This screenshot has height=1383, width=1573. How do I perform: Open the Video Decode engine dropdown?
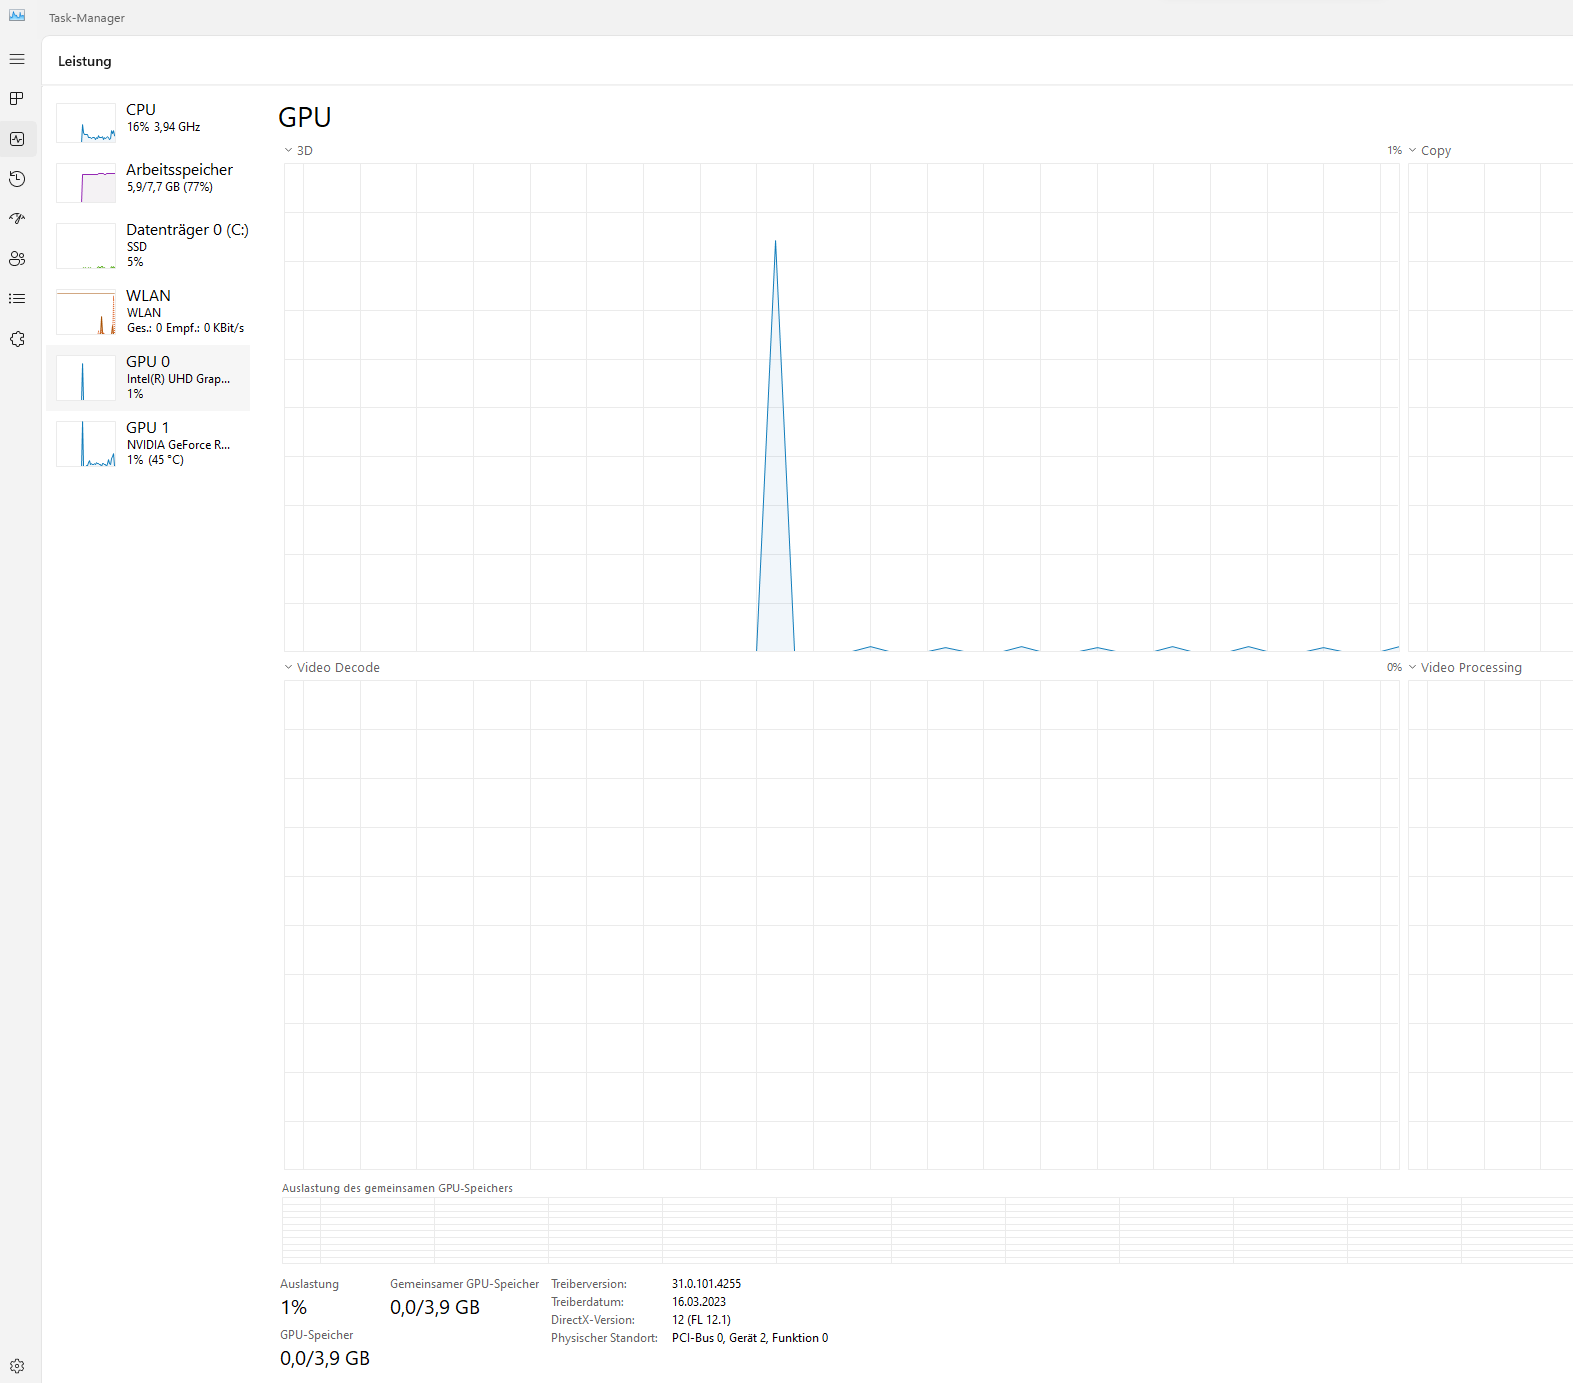pyautogui.click(x=332, y=668)
